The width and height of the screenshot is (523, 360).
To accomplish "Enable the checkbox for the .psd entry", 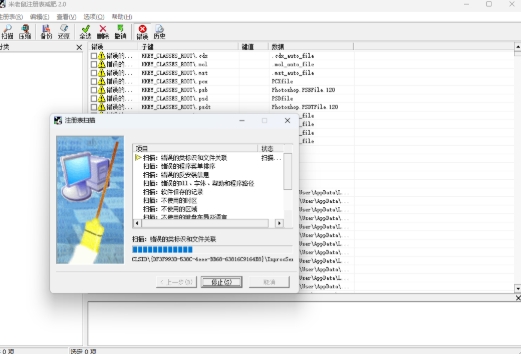I will [94, 98].
